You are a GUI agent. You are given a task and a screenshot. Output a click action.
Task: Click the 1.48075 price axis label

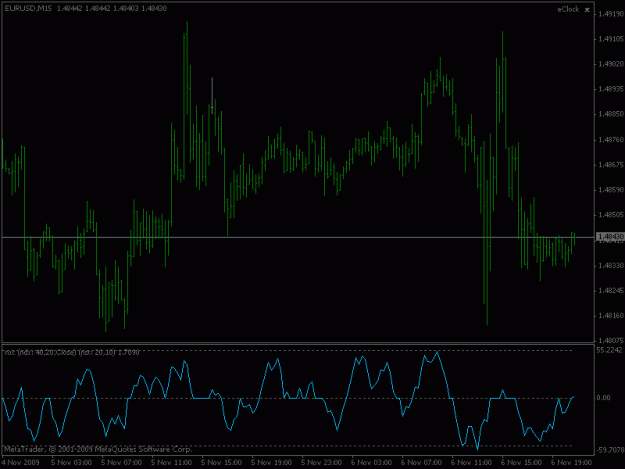click(x=611, y=341)
